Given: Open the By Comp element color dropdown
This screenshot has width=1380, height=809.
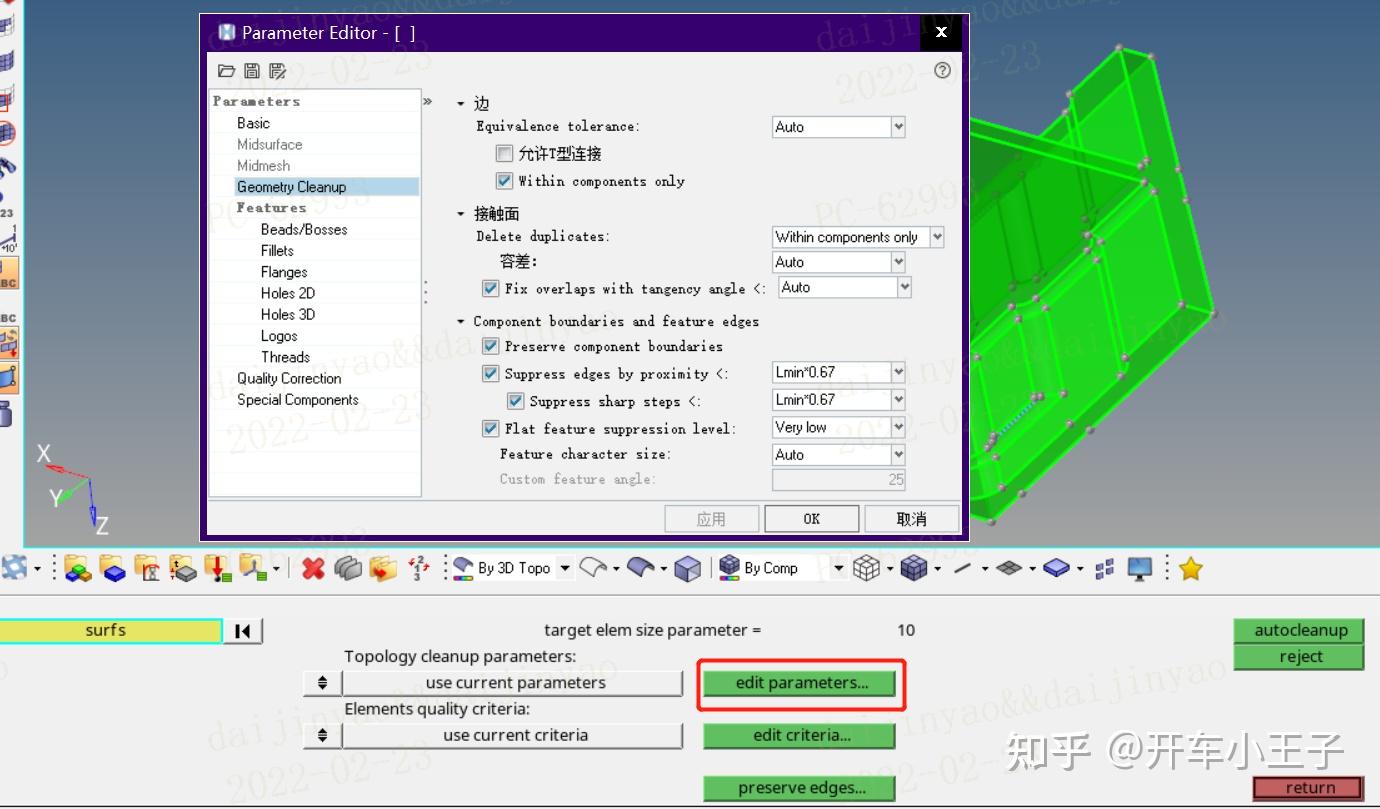Looking at the screenshot, I should point(838,569).
